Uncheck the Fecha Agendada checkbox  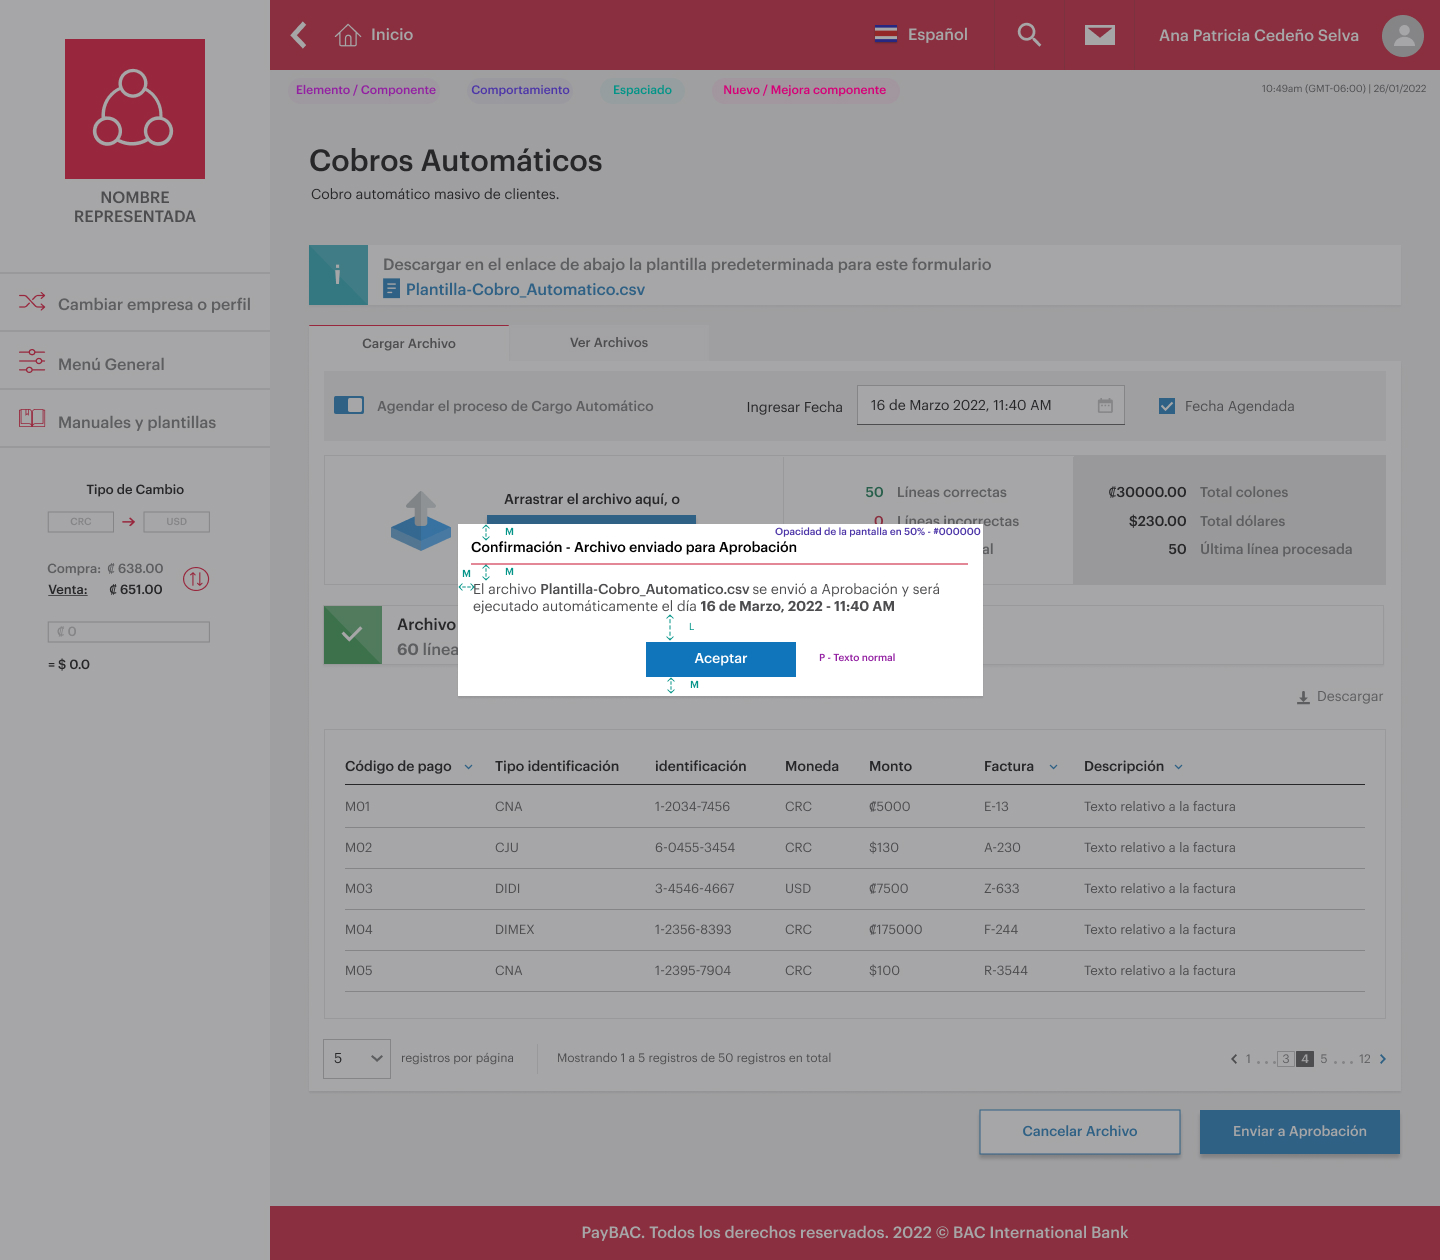(x=1166, y=405)
